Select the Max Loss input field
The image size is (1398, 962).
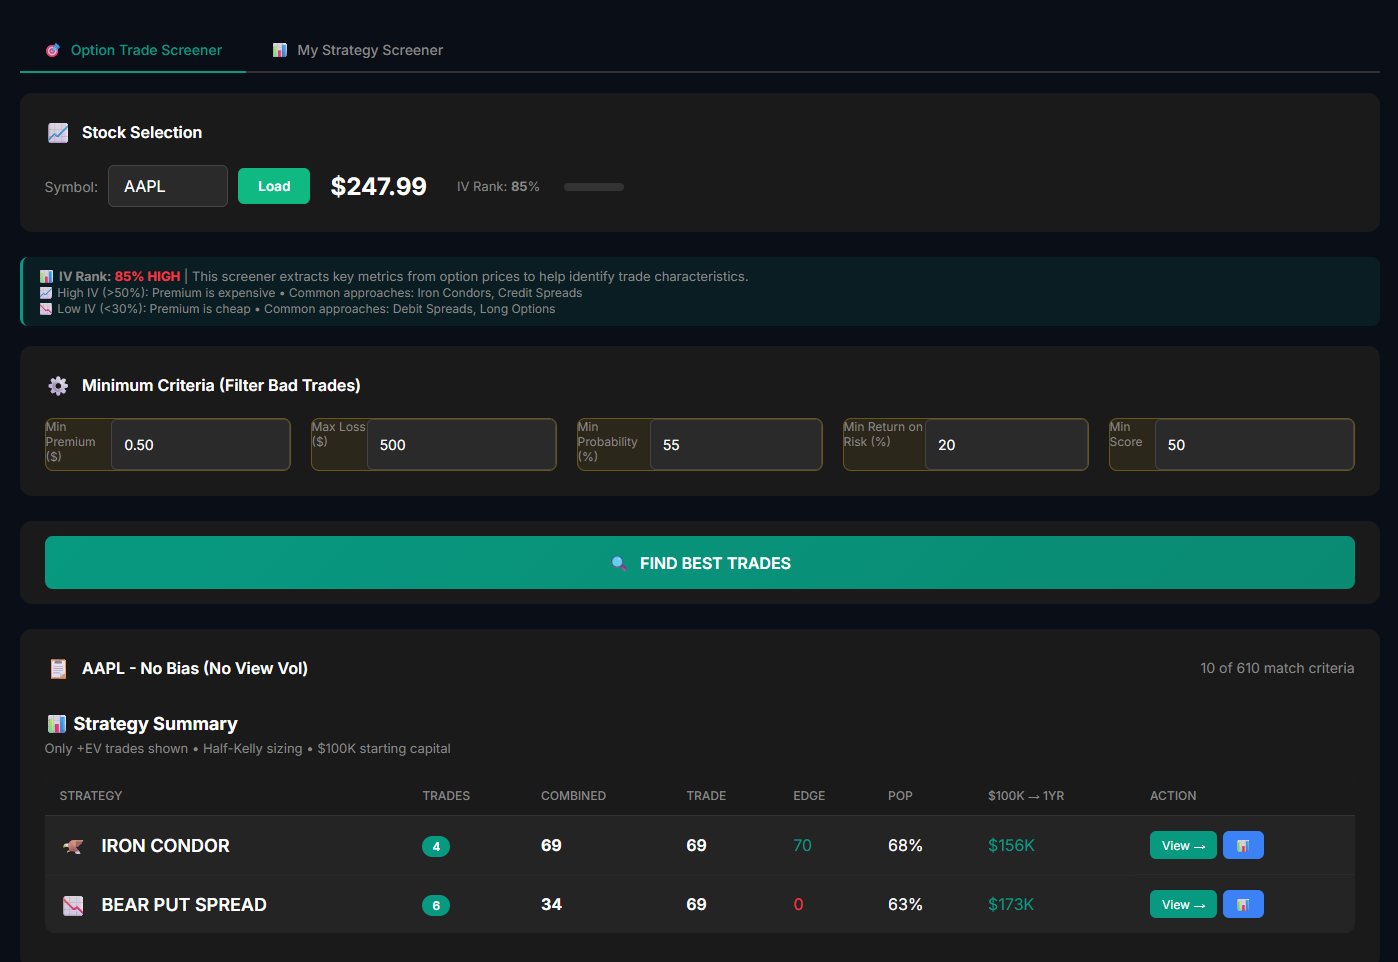pyautogui.click(x=460, y=445)
